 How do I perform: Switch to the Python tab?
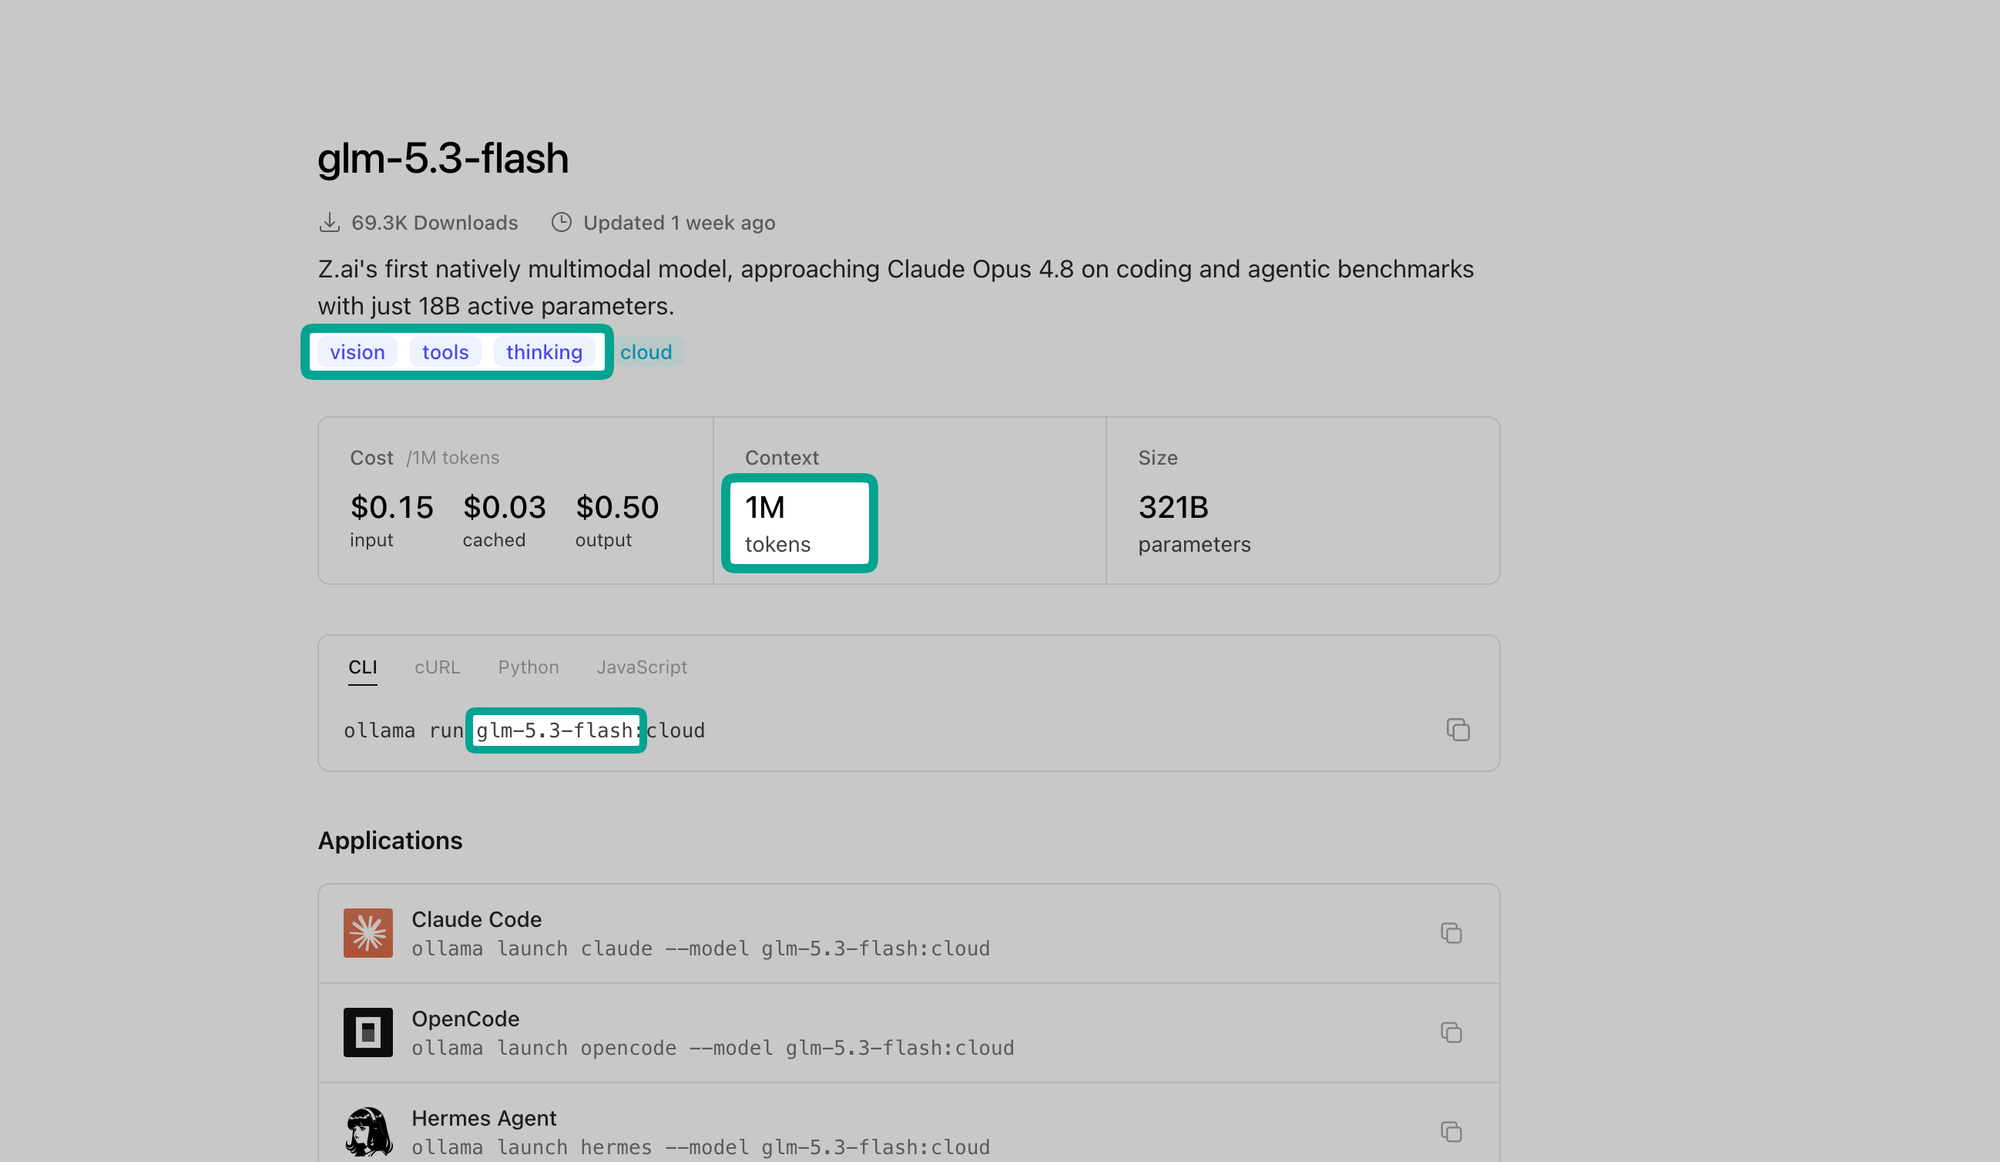[528, 667]
